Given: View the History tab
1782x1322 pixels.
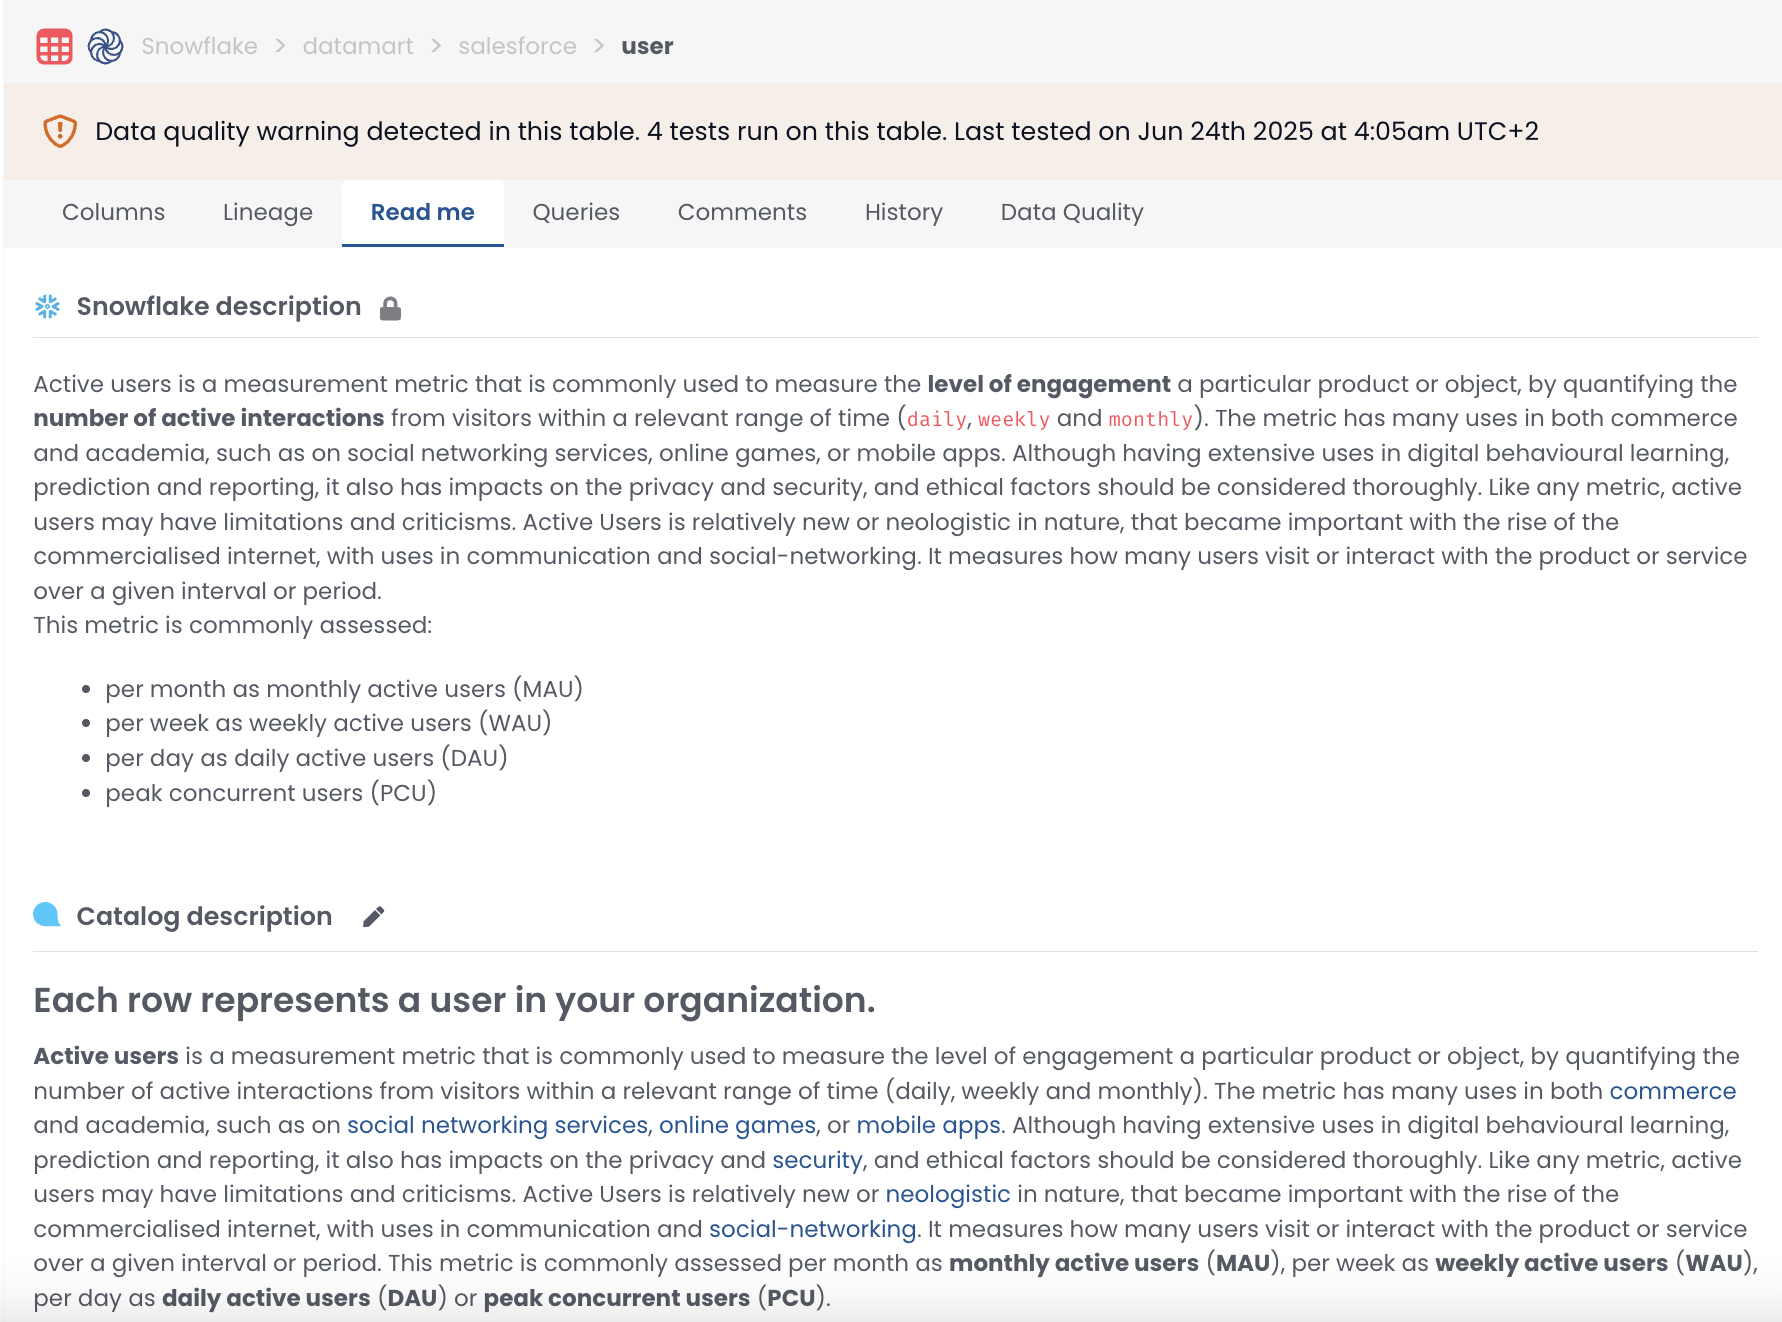Looking at the screenshot, I should point(903,212).
